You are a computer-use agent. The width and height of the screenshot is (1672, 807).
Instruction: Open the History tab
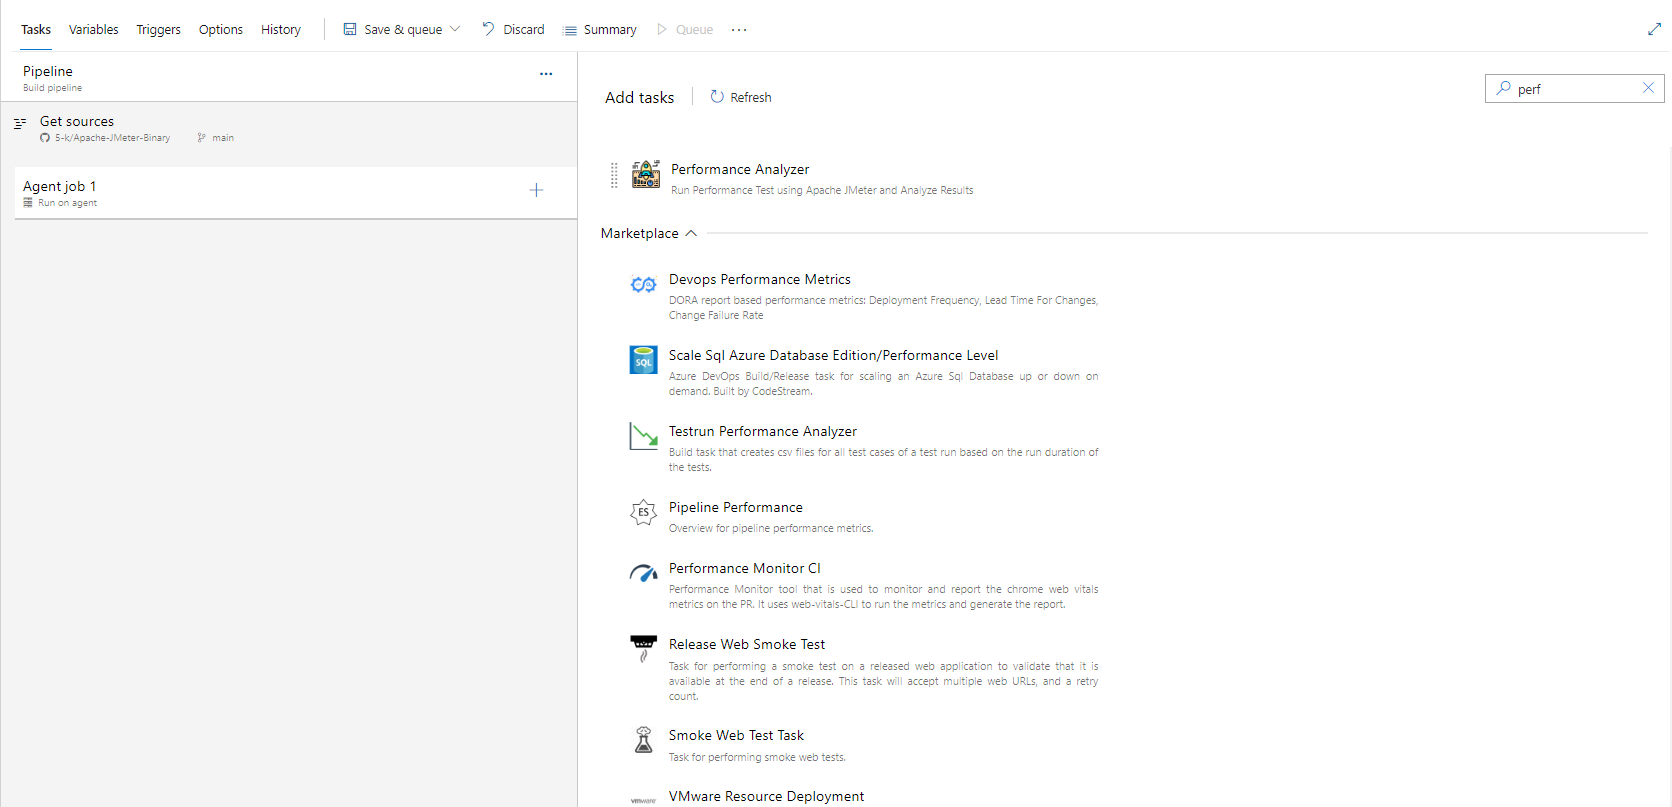281,29
